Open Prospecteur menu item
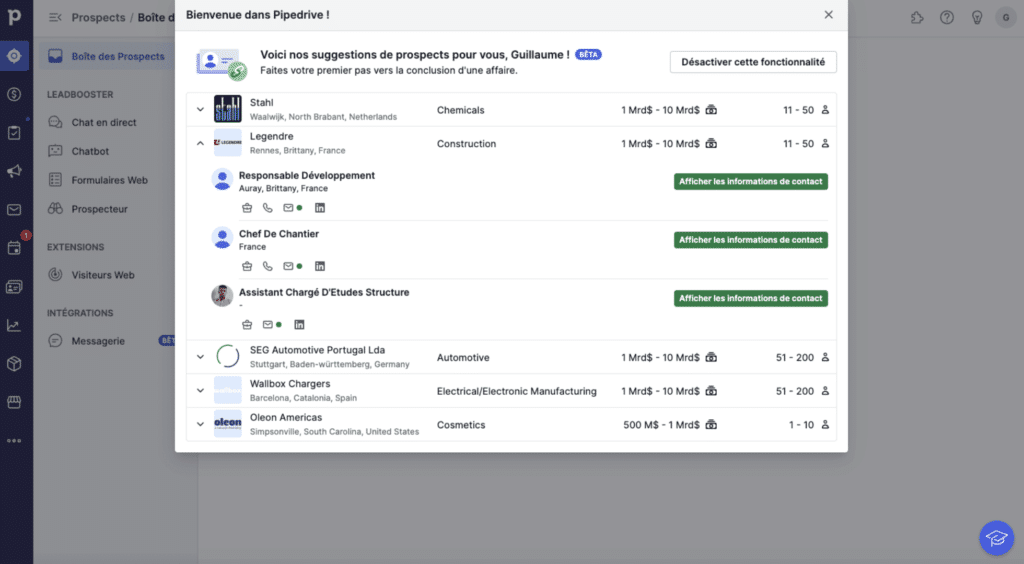Viewport: 1024px width, 564px height. pyautogui.click(x=99, y=209)
